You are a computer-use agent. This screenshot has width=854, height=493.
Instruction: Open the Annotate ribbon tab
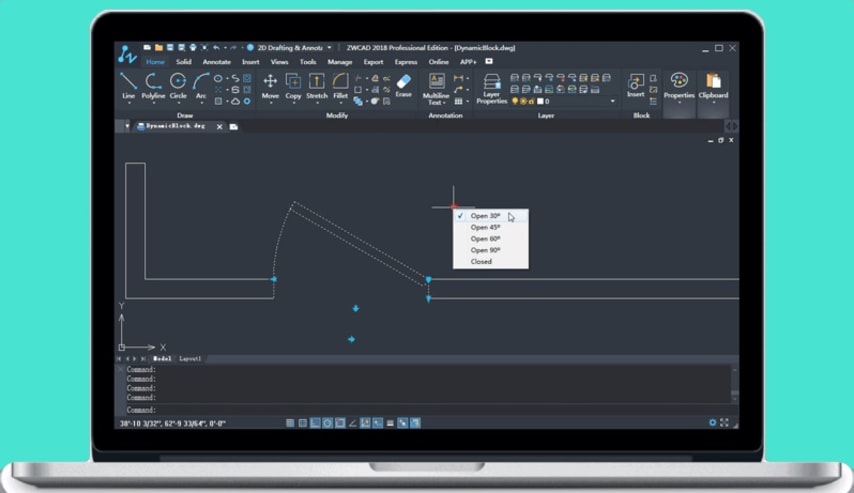pyautogui.click(x=216, y=62)
